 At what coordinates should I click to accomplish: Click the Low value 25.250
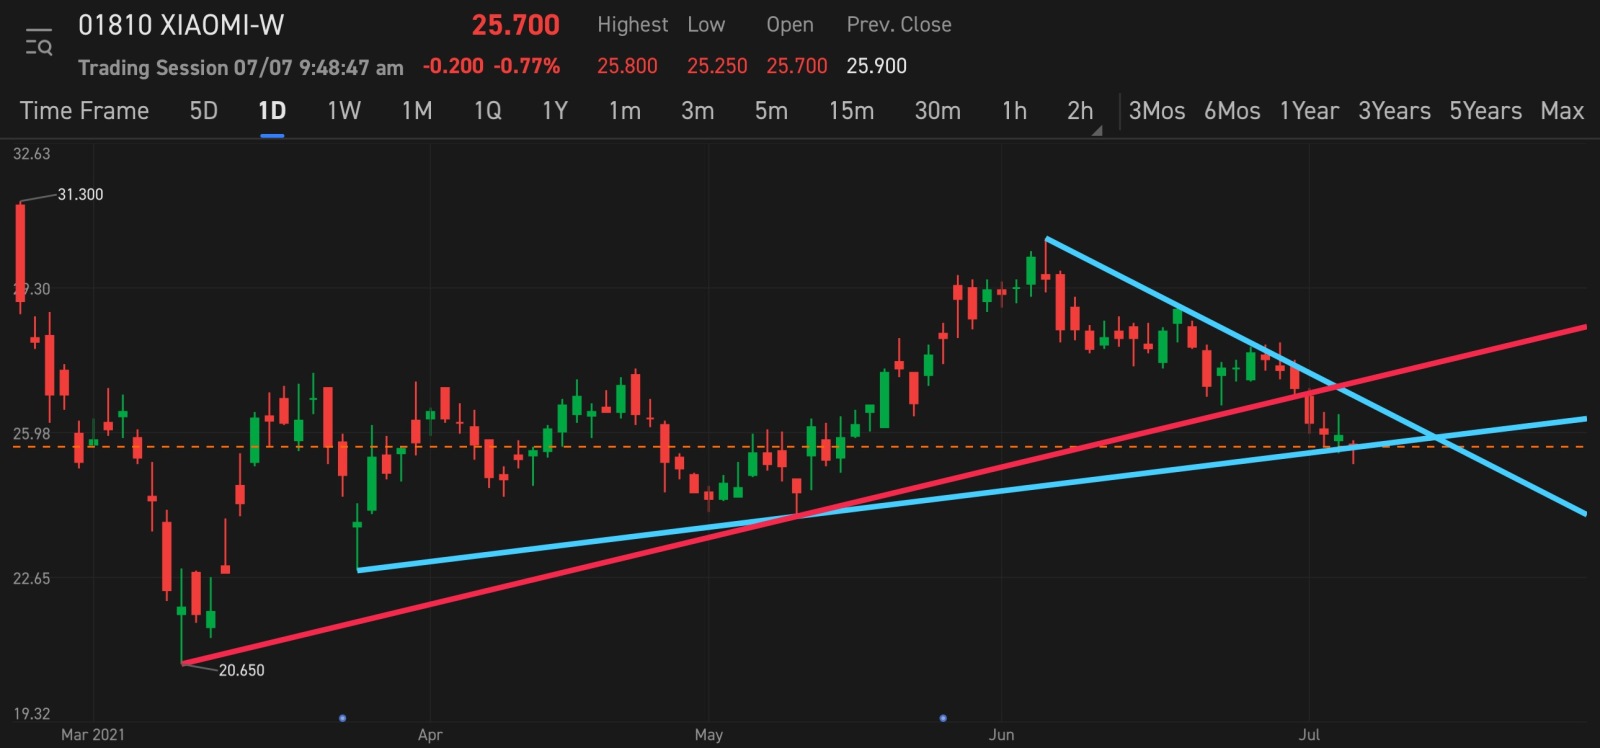pos(717,67)
